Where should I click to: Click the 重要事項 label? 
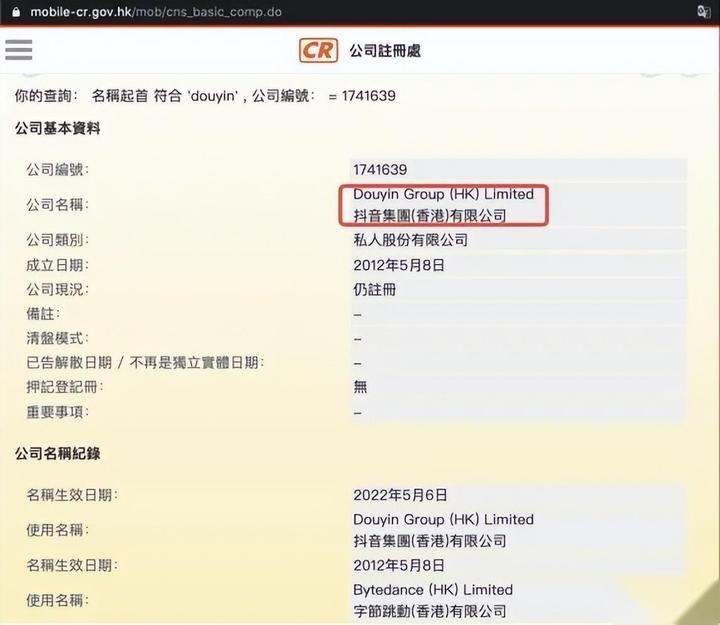(57, 412)
